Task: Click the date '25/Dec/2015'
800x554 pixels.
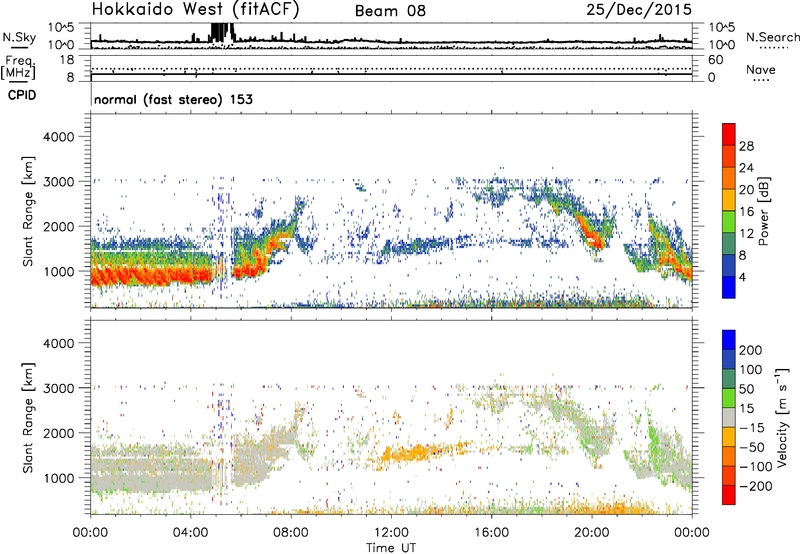Action: (639, 9)
